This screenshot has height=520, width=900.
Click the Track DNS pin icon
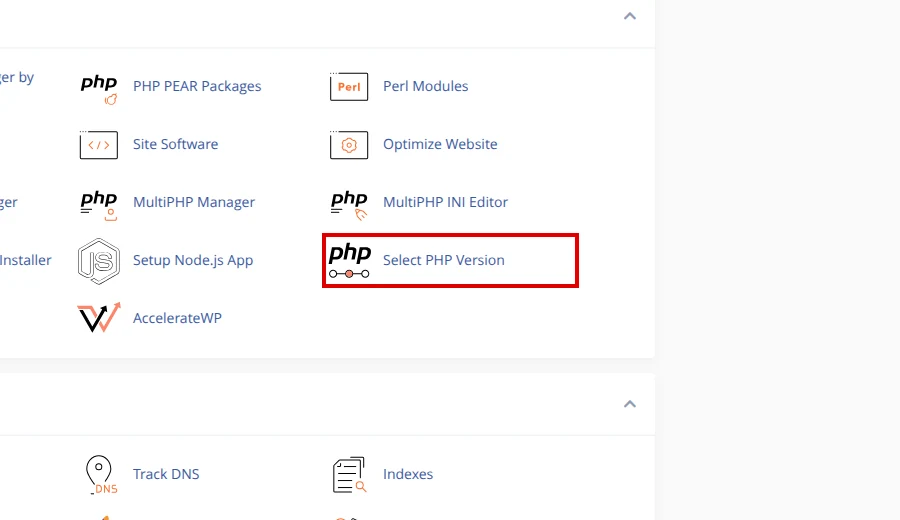101,475
